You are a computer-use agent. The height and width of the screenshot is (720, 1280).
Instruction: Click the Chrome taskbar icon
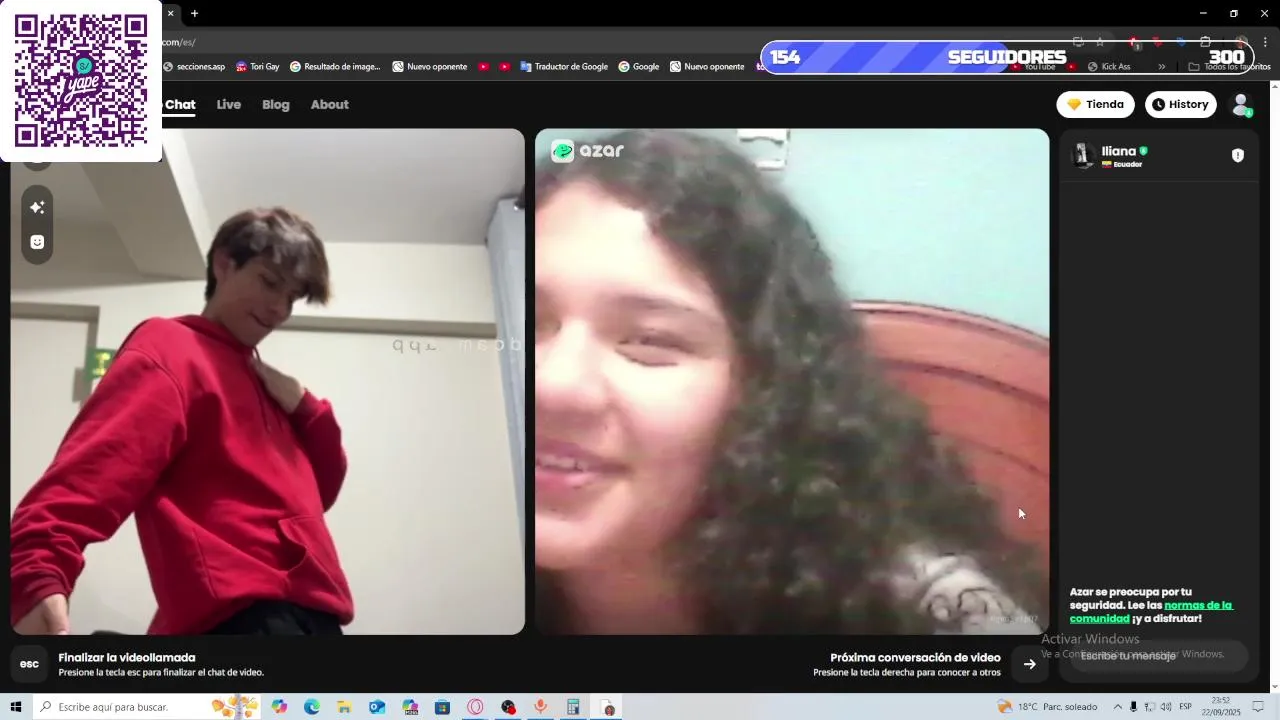tap(606, 707)
